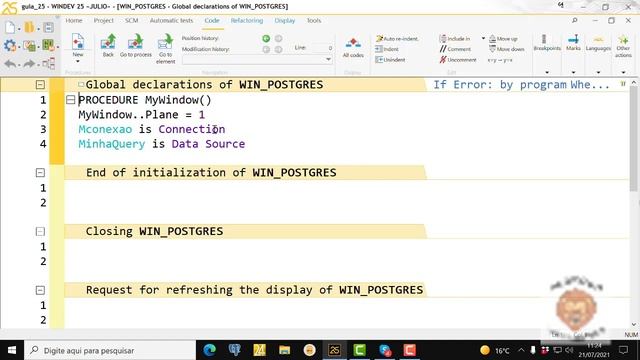This screenshot has width=640, height=360.
Task: Collapse the Closing WIN_POSTGRES section
Action: (x=40, y=231)
